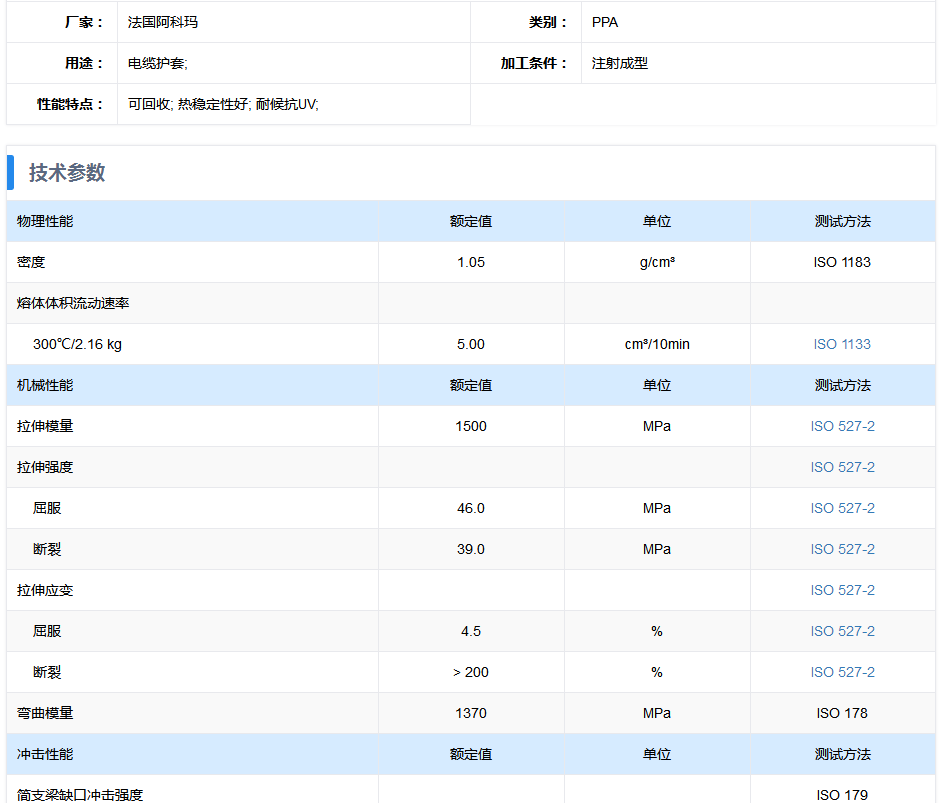Select the 物理性能 table header
941x803 pixels.
click(x=45, y=221)
